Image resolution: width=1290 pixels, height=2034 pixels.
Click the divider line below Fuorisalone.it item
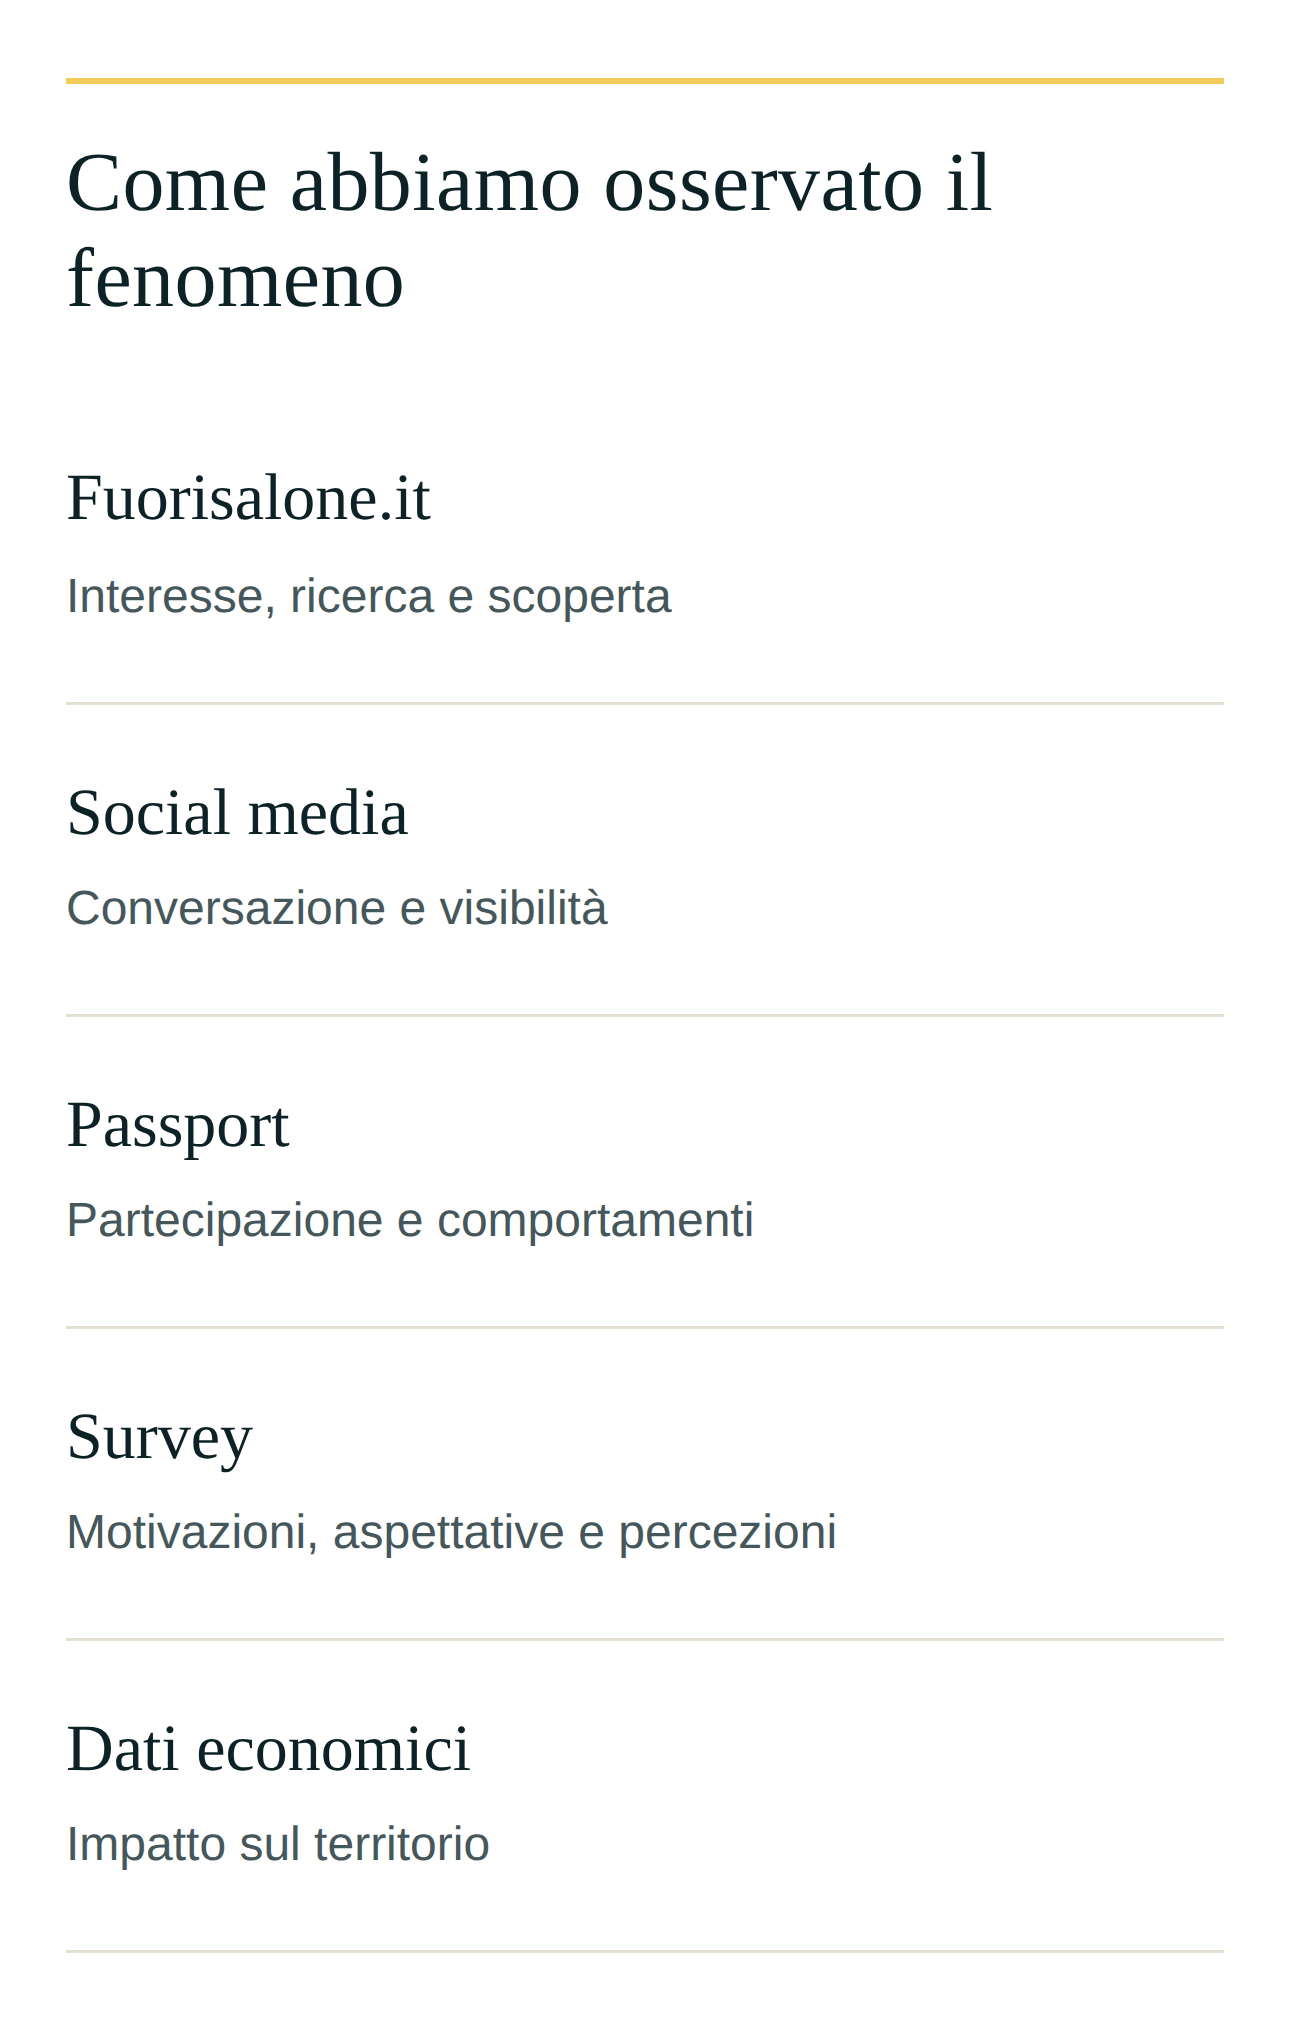click(x=645, y=703)
